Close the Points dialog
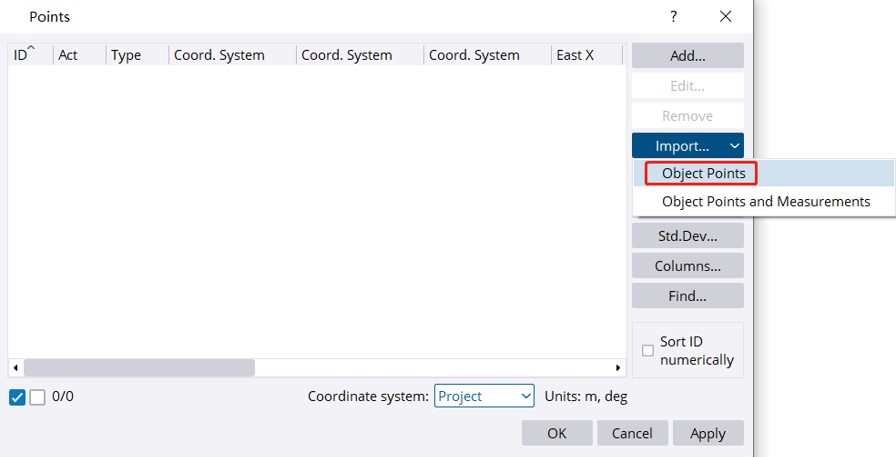The height and width of the screenshot is (457, 896). click(726, 16)
